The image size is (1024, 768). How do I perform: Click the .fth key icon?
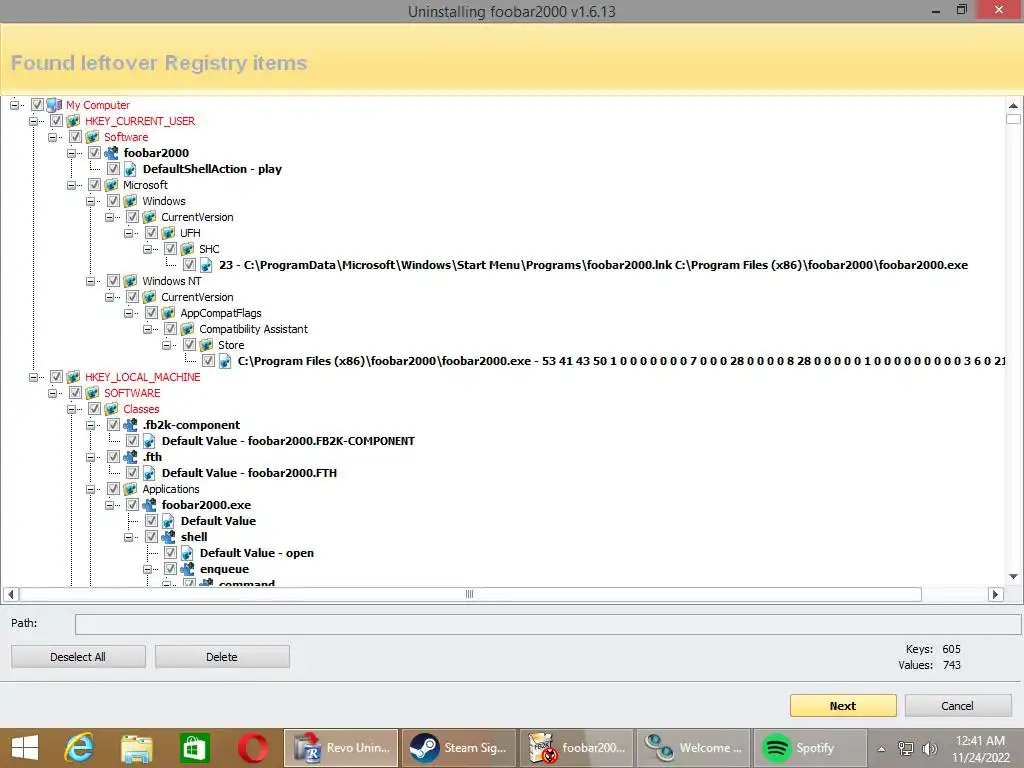(131, 457)
